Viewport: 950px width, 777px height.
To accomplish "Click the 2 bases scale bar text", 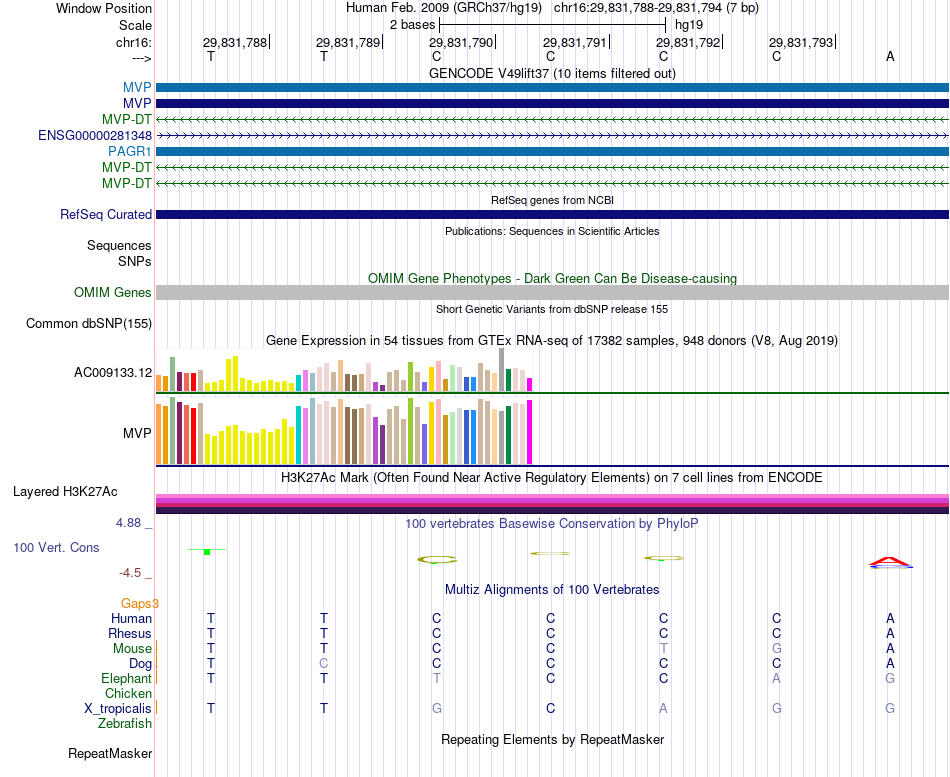I will click(412, 25).
